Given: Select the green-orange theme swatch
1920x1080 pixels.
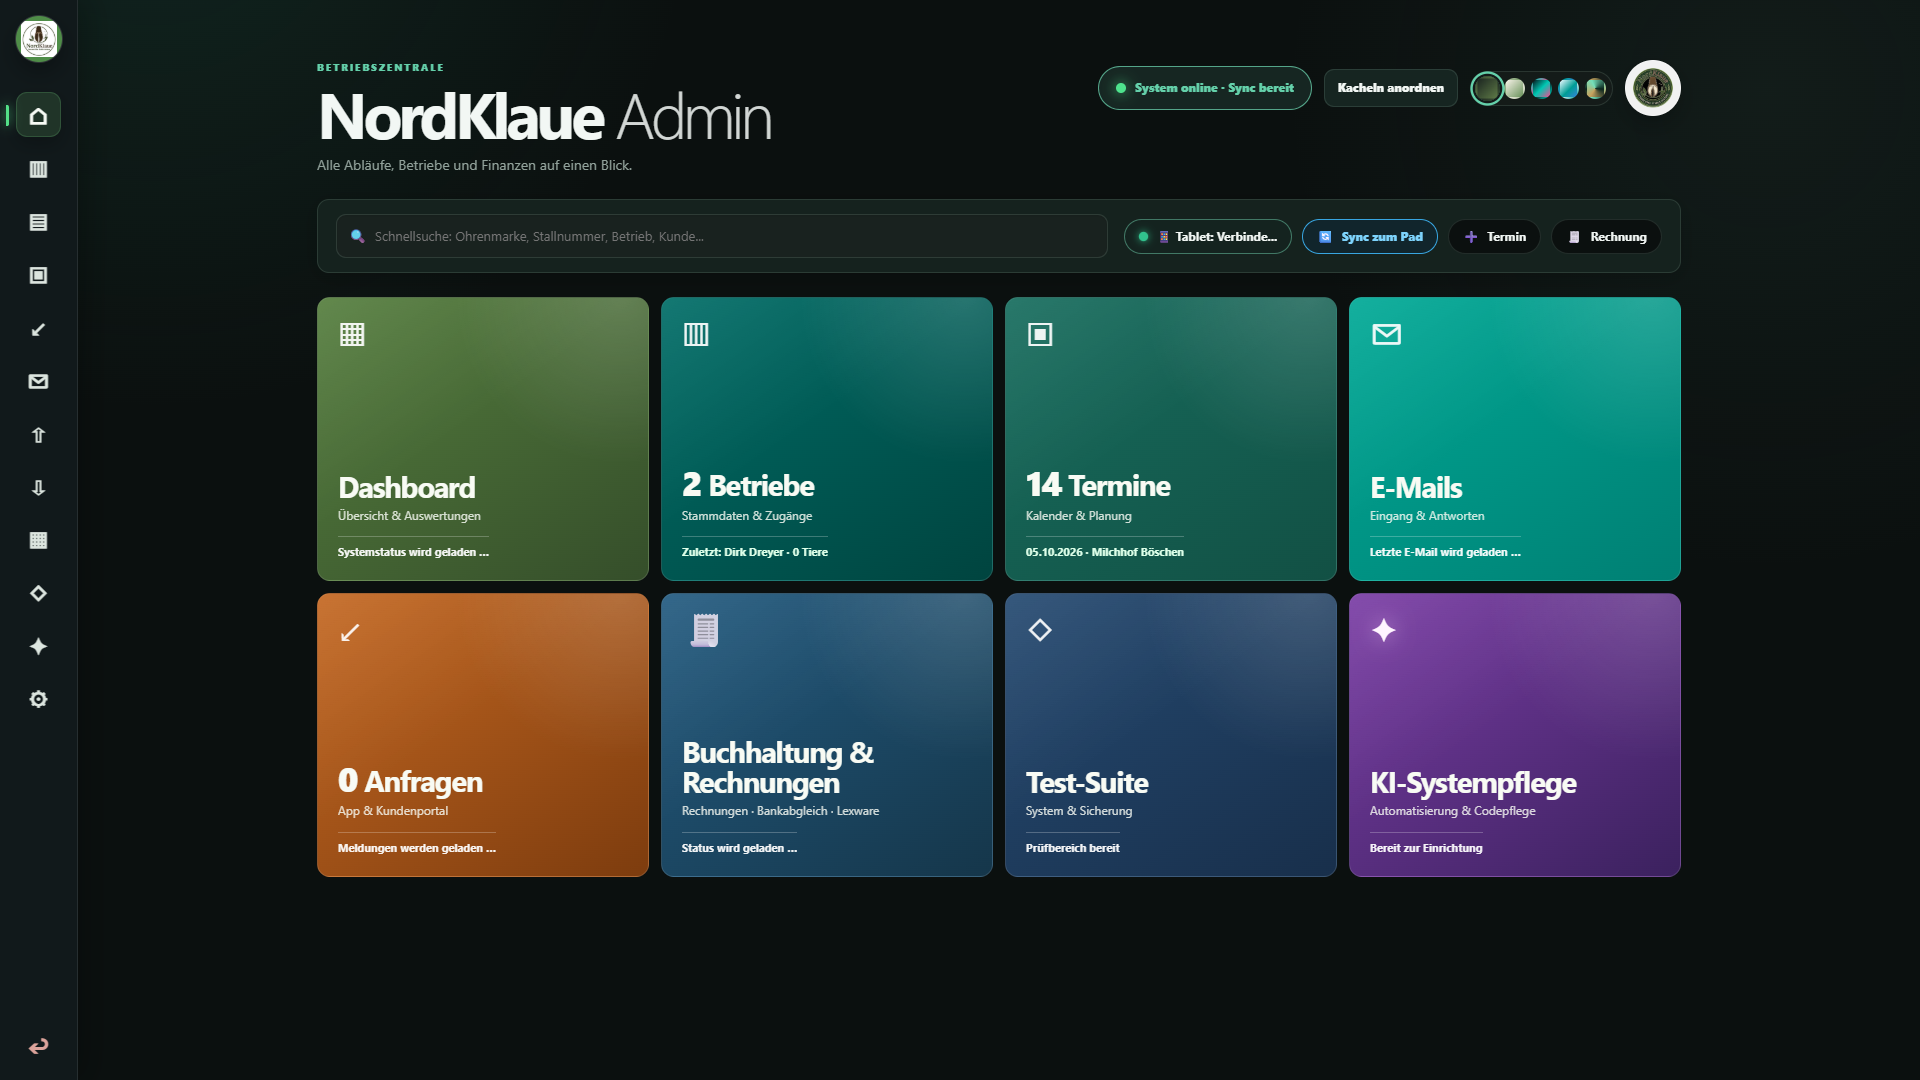Looking at the screenshot, I should tap(1596, 89).
